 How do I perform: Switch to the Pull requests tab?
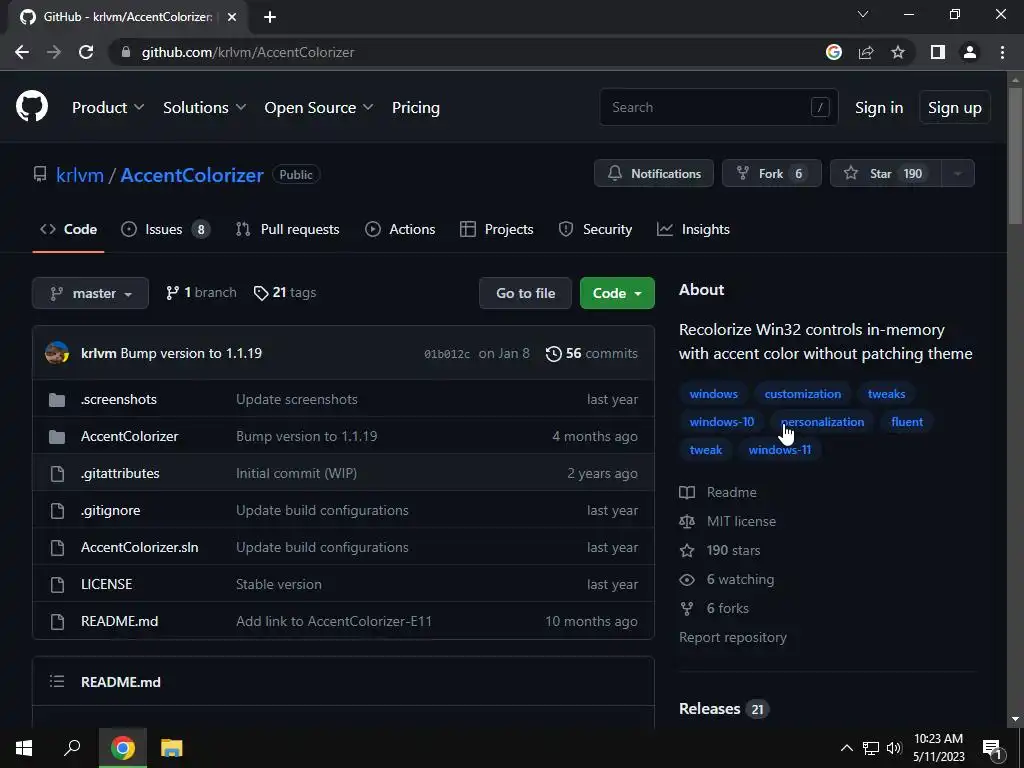pyautogui.click(x=287, y=229)
